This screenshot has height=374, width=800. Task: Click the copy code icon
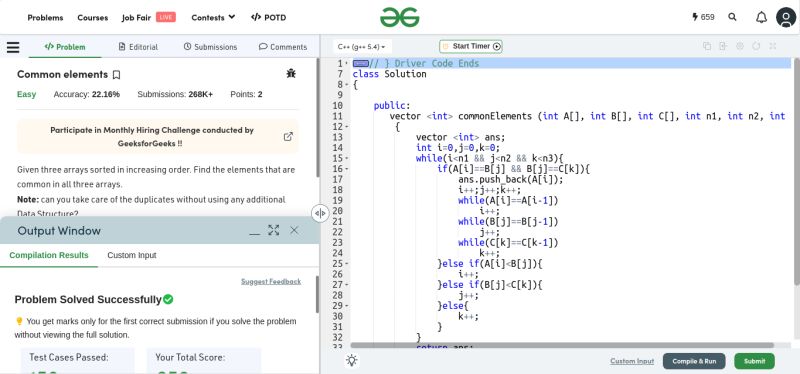pyautogui.click(x=707, y=46)
